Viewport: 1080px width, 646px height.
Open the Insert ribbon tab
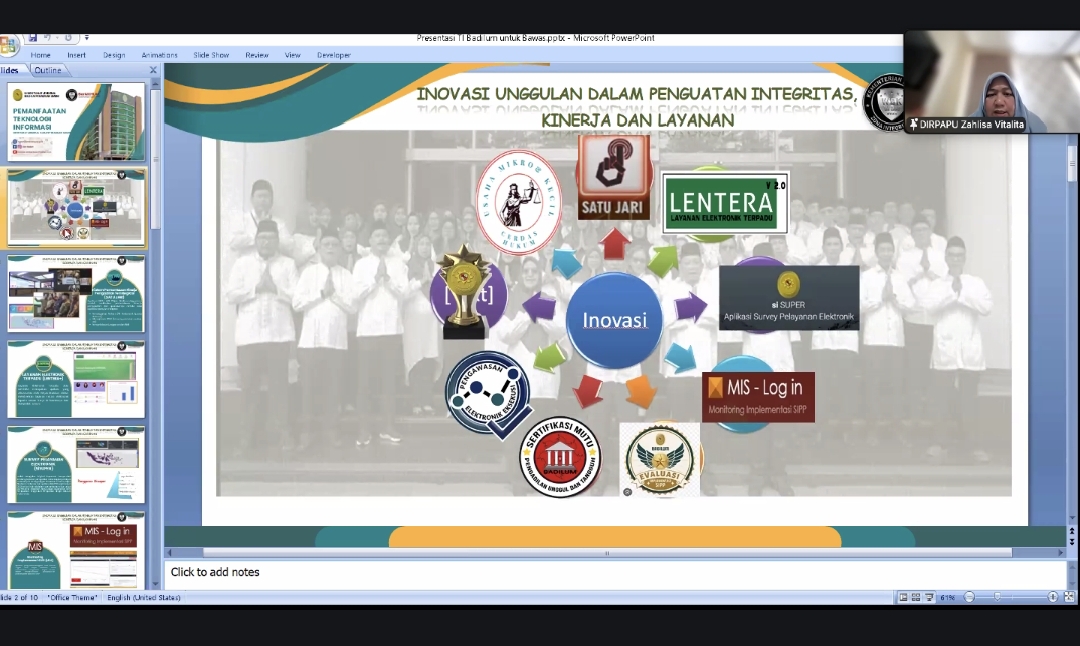[x=76, y=55]
